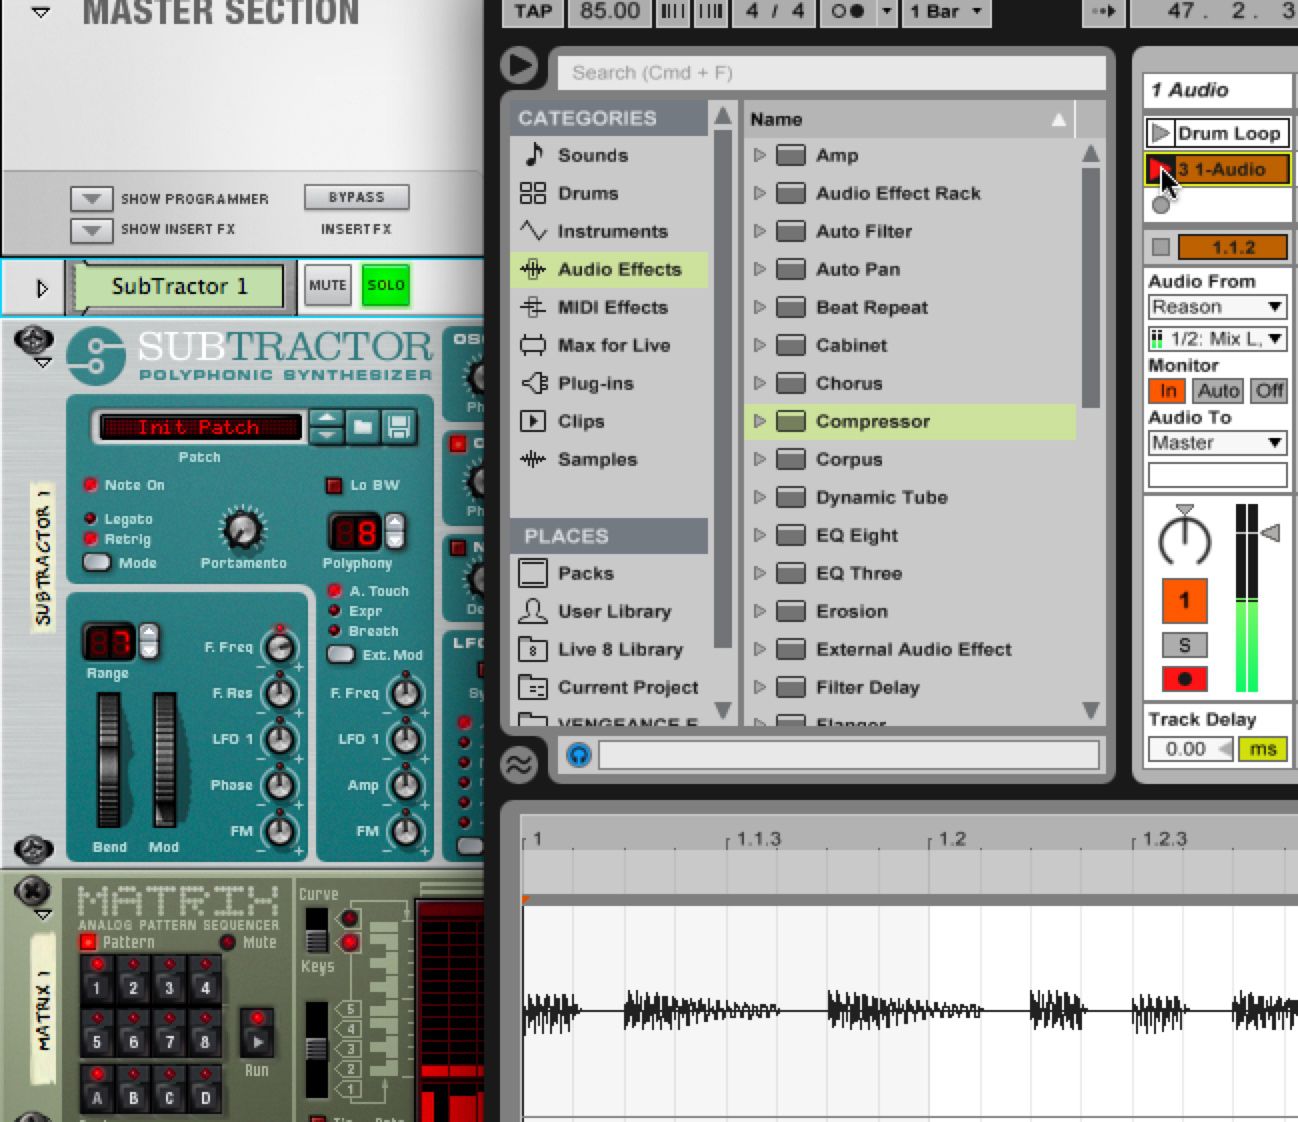Sort browser by Name column header
The width and height of the screenshot is (1298, 1122).
pyautogui.click(x=908, y=119)
